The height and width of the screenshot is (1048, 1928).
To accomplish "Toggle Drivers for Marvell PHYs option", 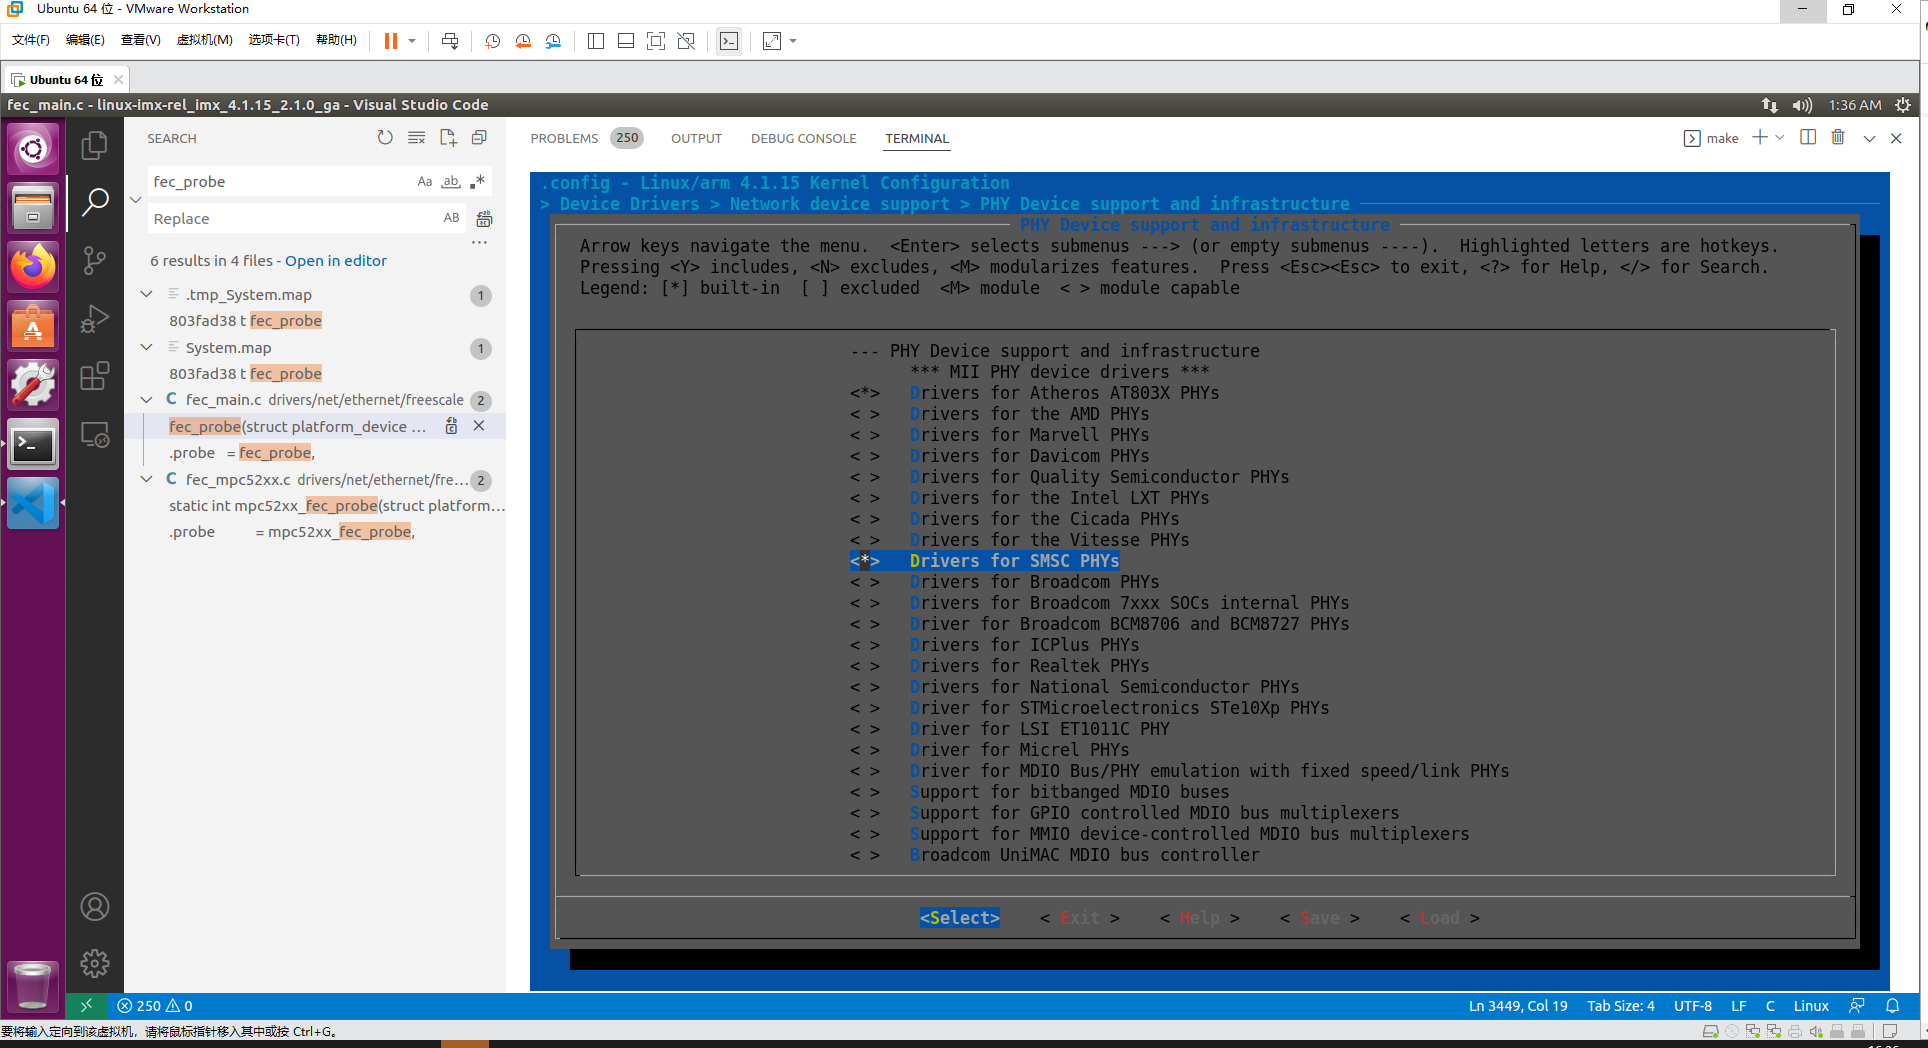I will coord(999,435).
